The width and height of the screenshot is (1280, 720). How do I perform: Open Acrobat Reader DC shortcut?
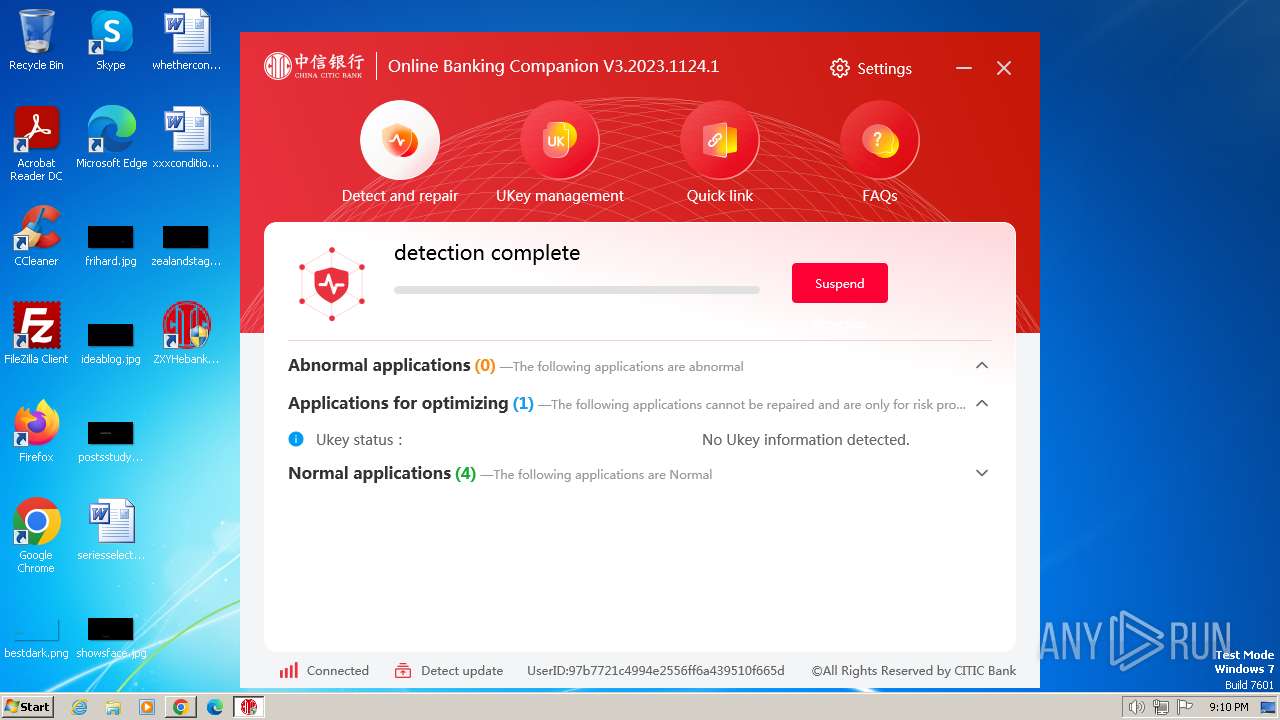(36, 144)
